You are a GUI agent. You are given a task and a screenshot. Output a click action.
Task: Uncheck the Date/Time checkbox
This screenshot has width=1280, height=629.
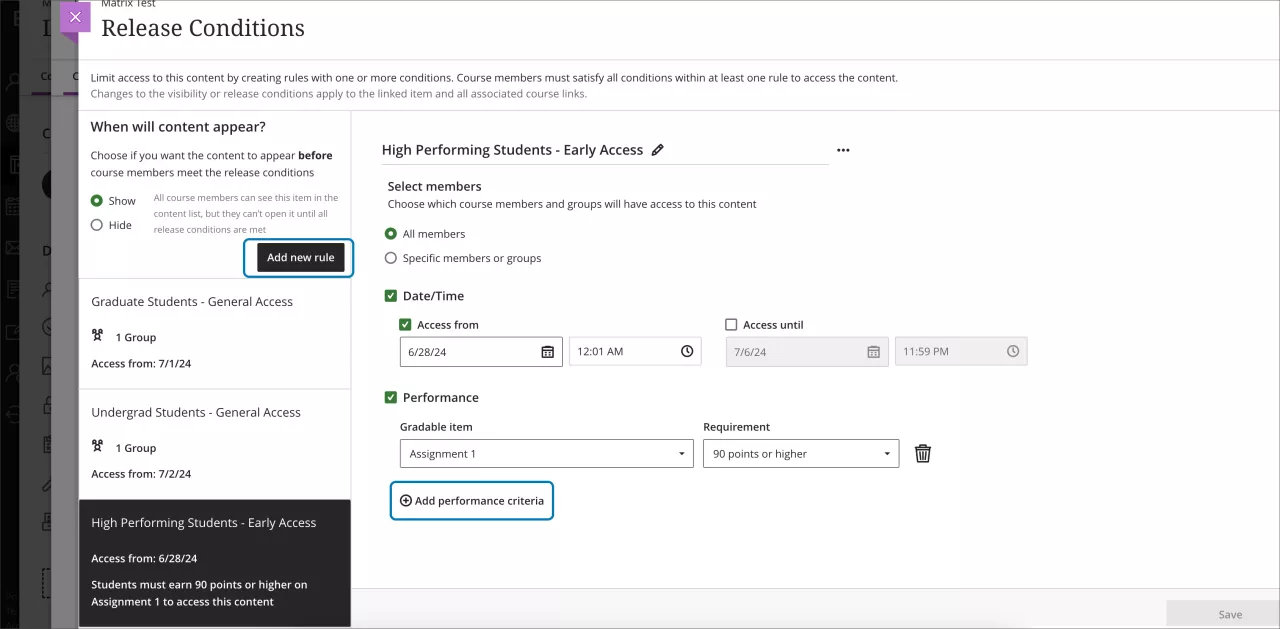point(390,295)
